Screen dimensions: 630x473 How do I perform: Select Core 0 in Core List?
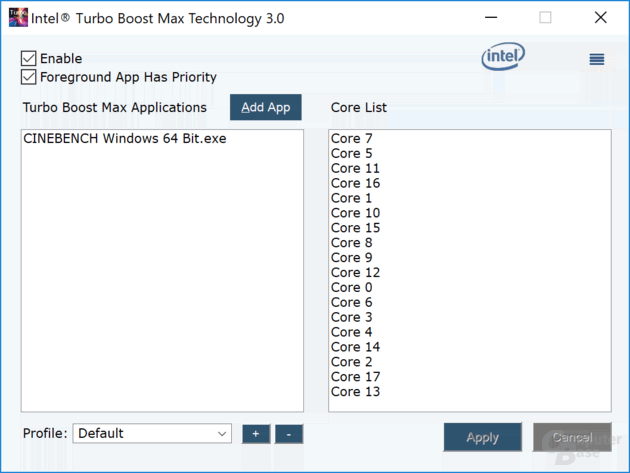pos(470,287)
